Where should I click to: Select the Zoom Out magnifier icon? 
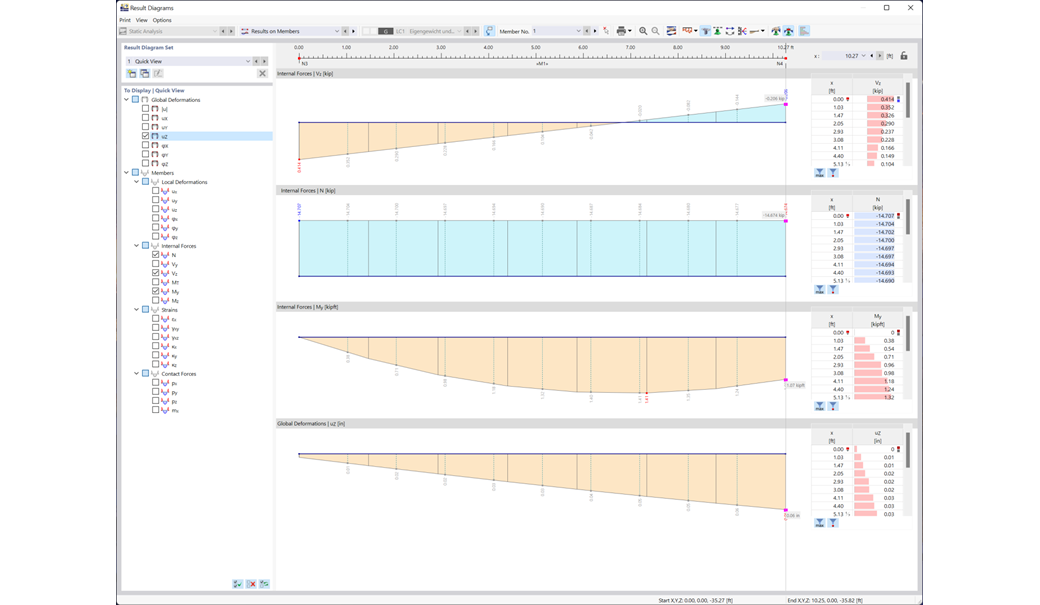pyautogui.click(x=657, y=31)
